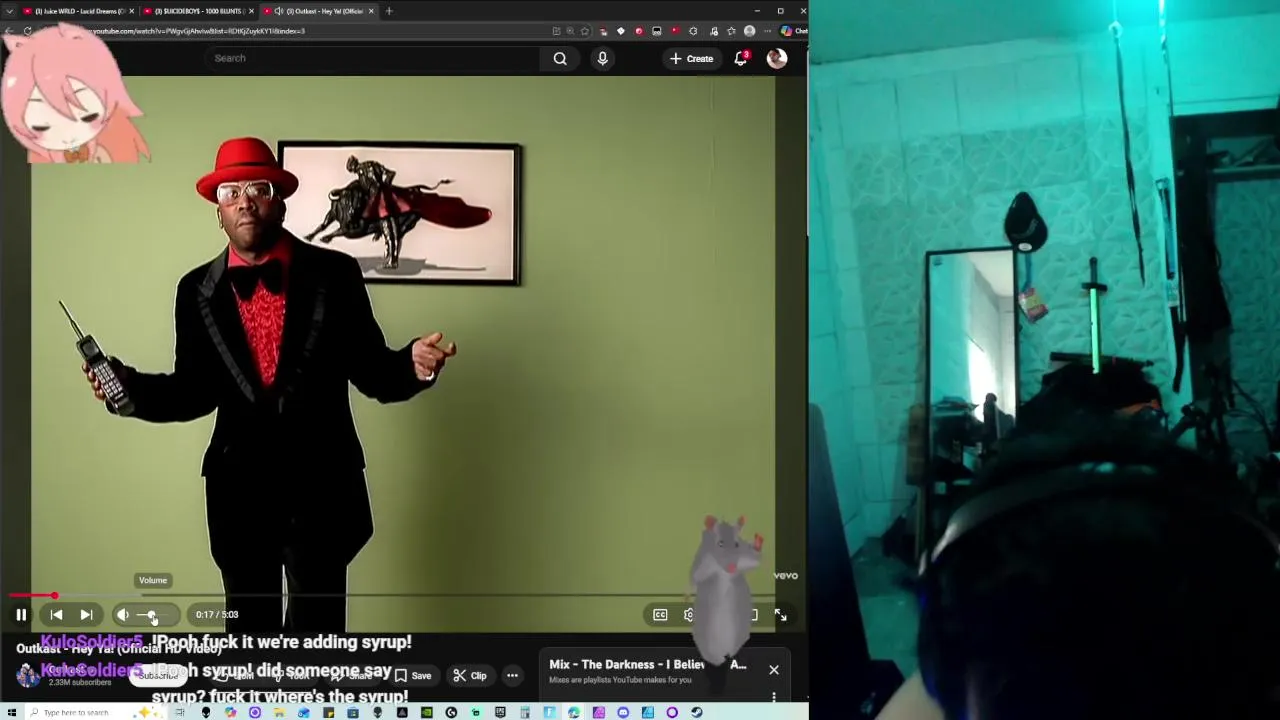Click the YouTube search magnifier button

tap(560, 58)
